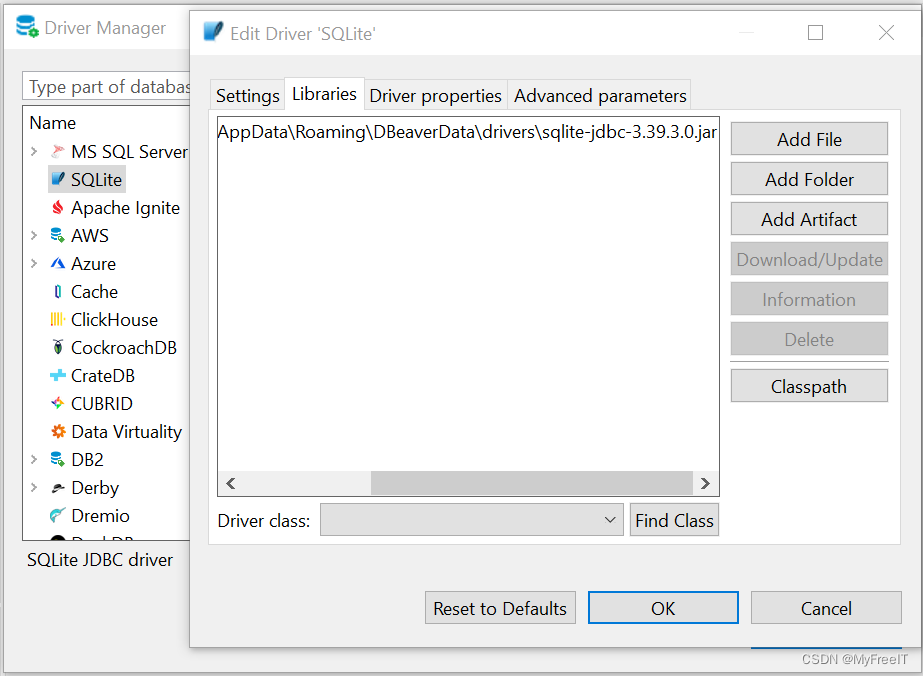The image size is (923, 676).
Task: Click the libraries list scroll right arrow
Action: [x=705, y=483]
